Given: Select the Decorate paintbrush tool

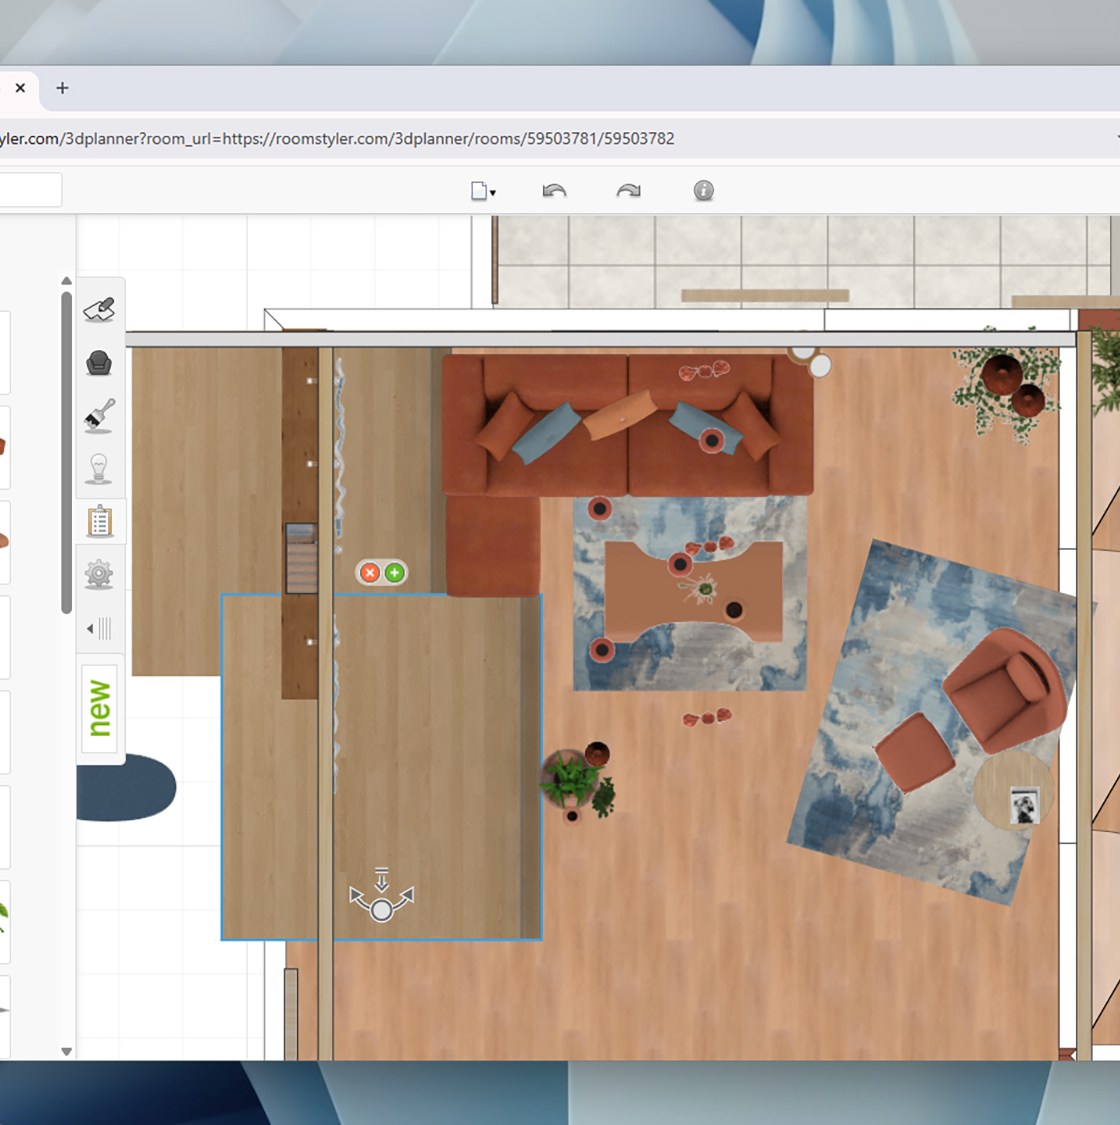Looking at the screenshot, I should point(99,415).
